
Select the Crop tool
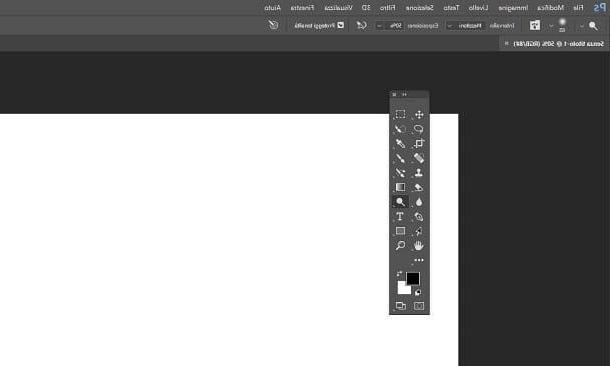coord(419,144)
